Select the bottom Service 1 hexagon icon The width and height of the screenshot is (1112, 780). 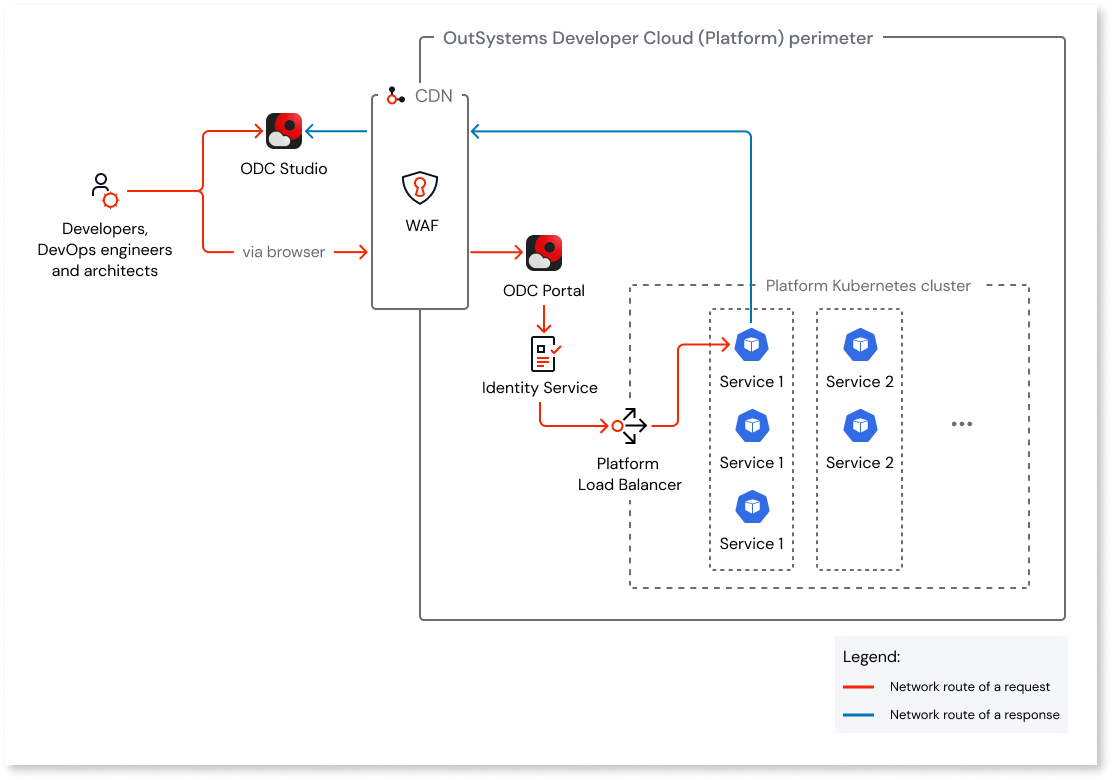751,506
